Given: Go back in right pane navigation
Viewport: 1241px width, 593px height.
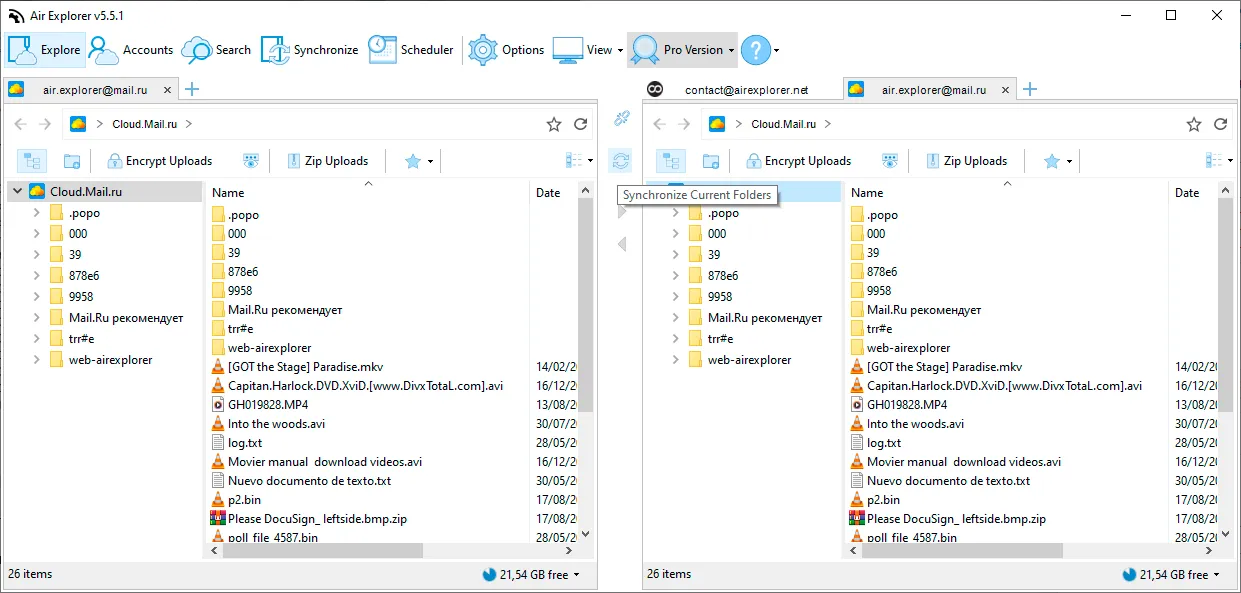Looking at the screenshot, I should point(660,125).
